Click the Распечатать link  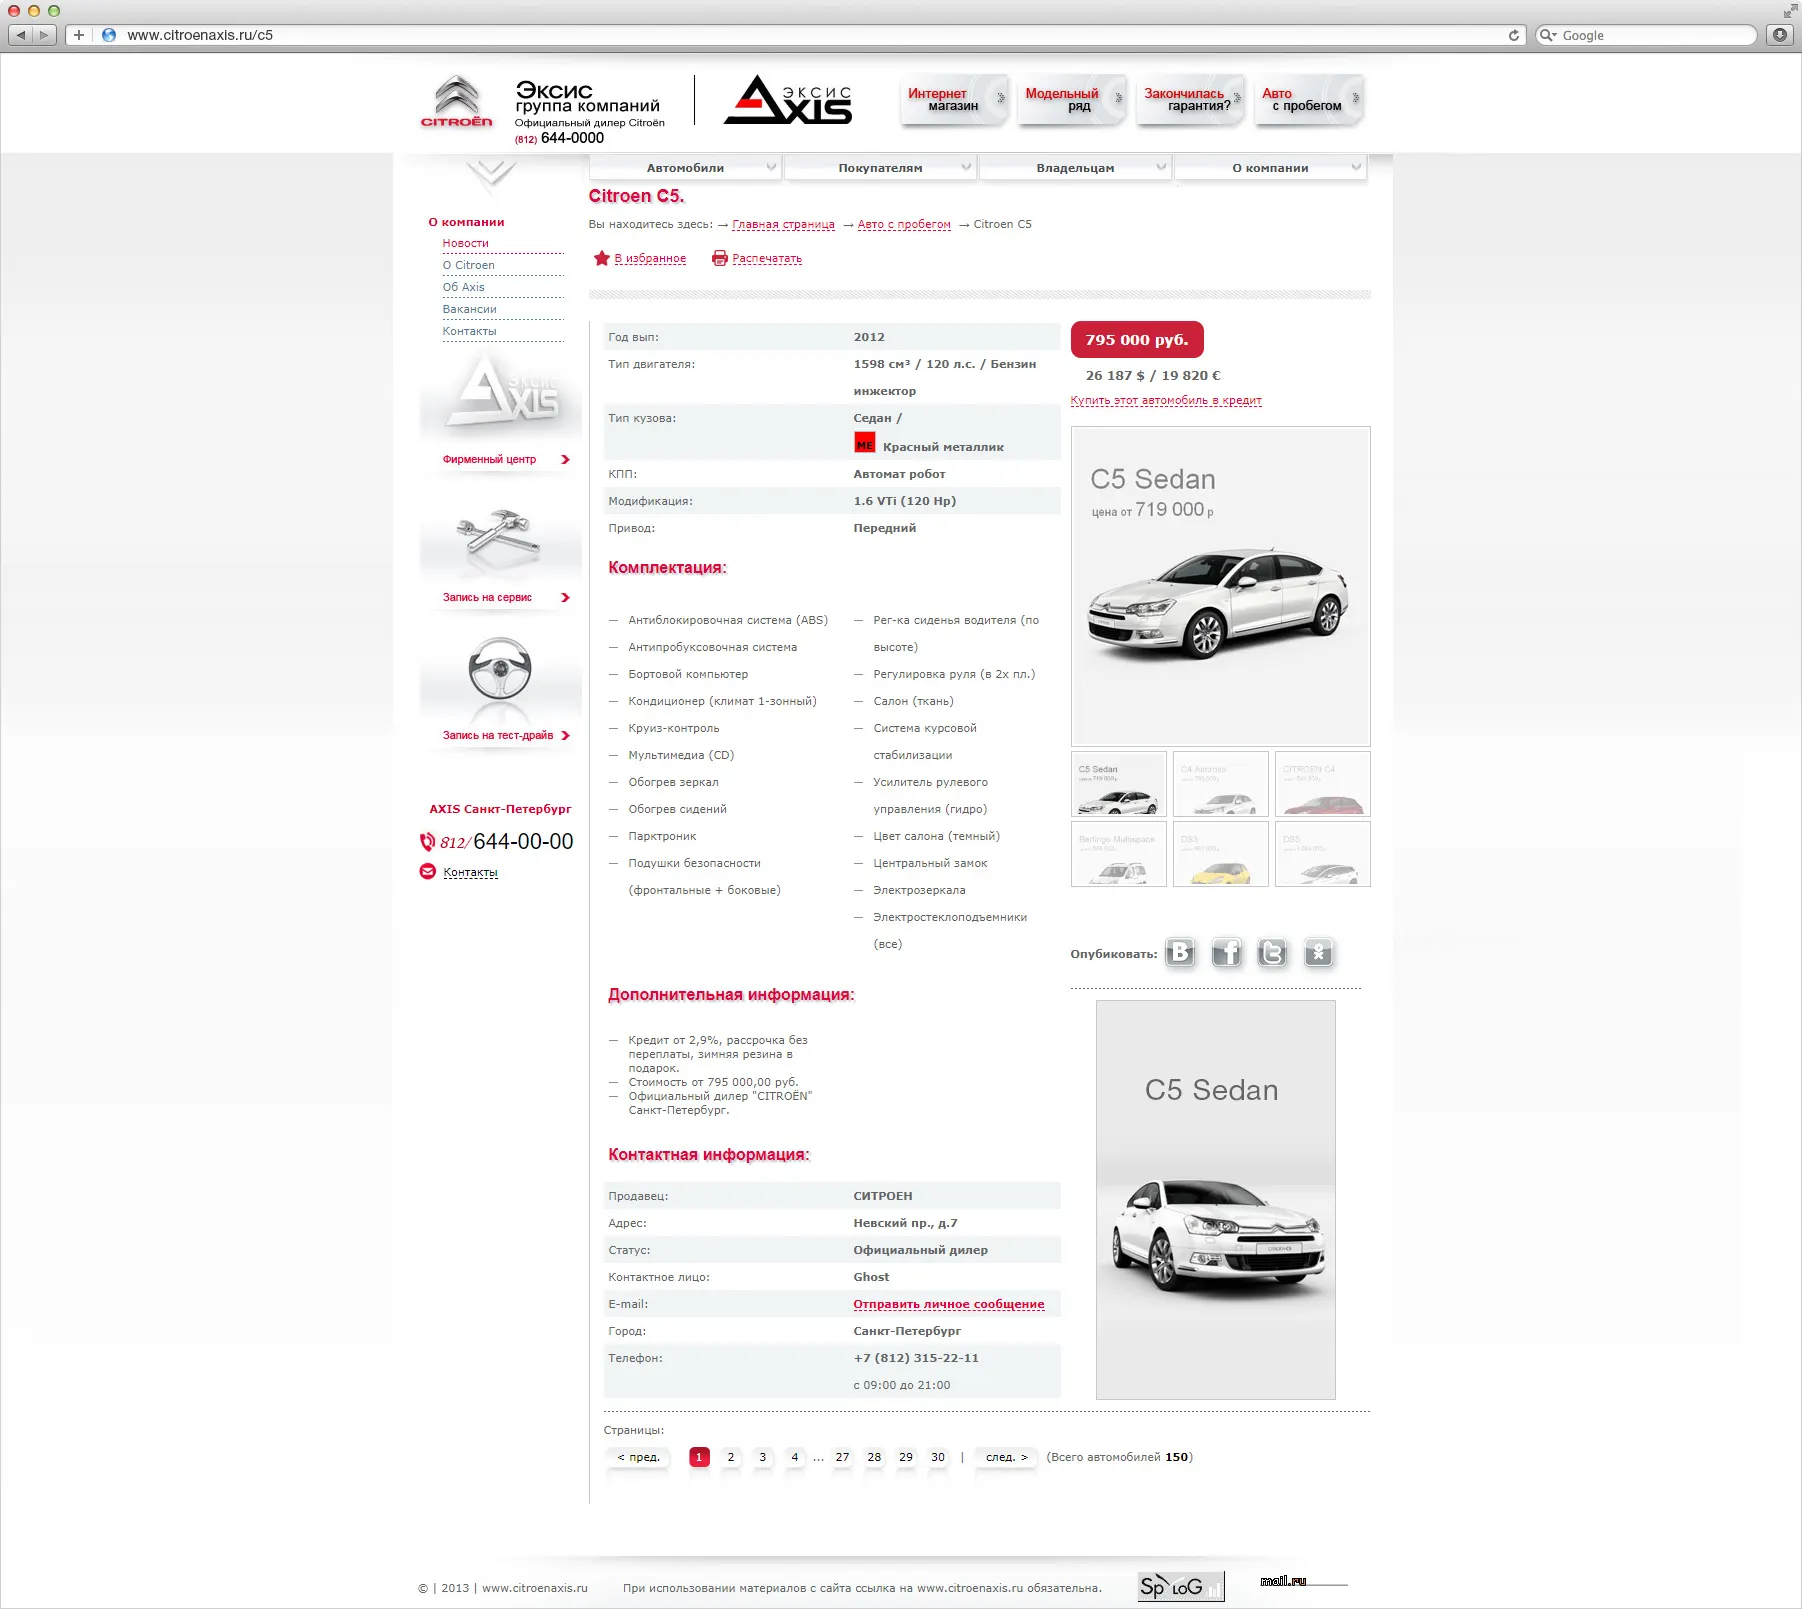click(767, 258)
